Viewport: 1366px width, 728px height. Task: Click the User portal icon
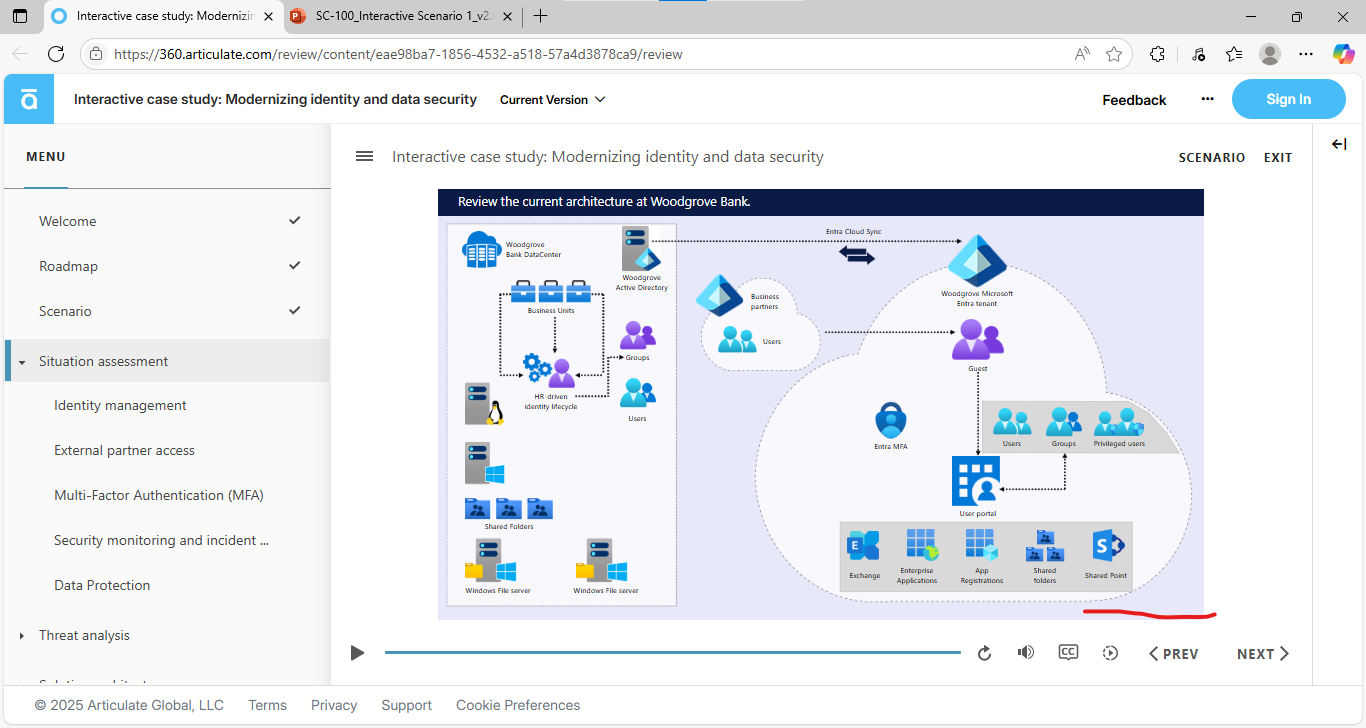point(976,481)
